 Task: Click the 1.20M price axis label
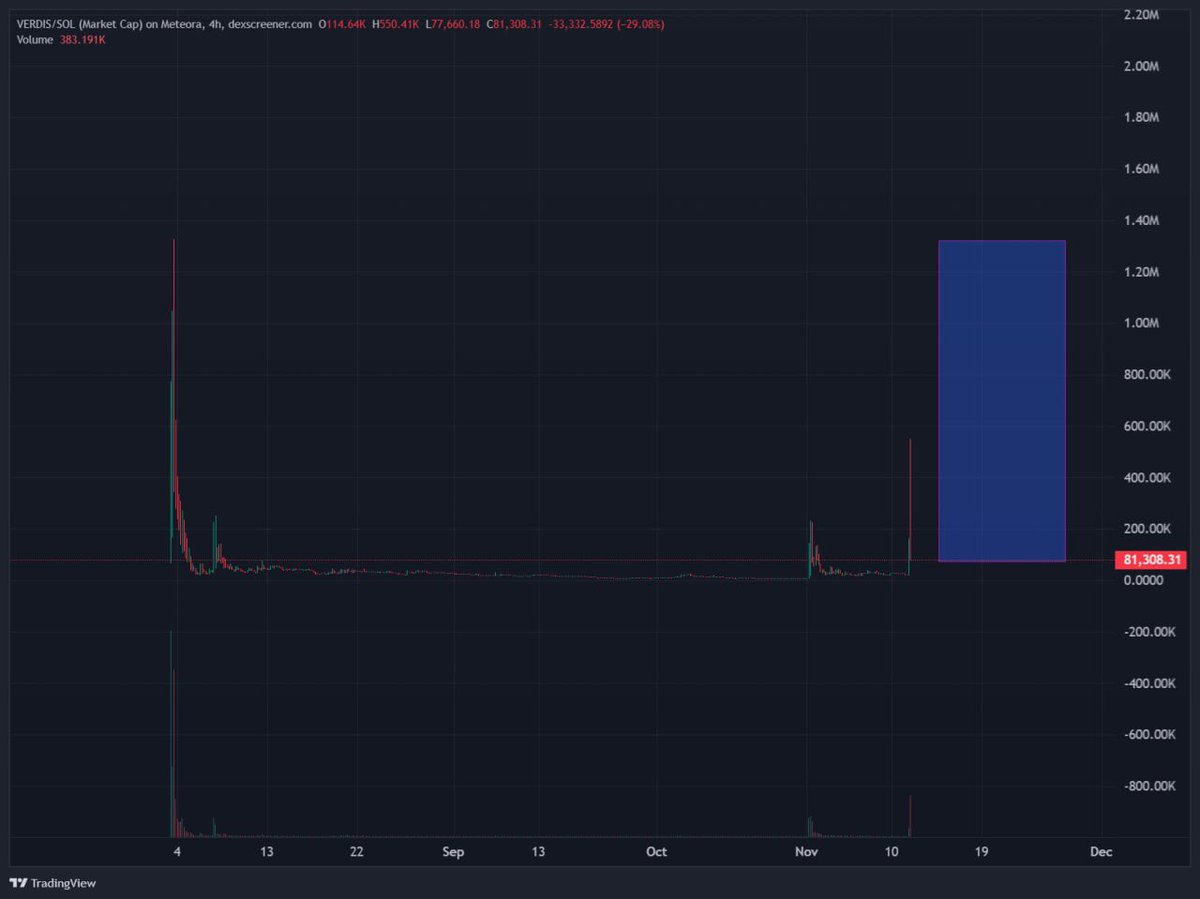coord(1140,272)
